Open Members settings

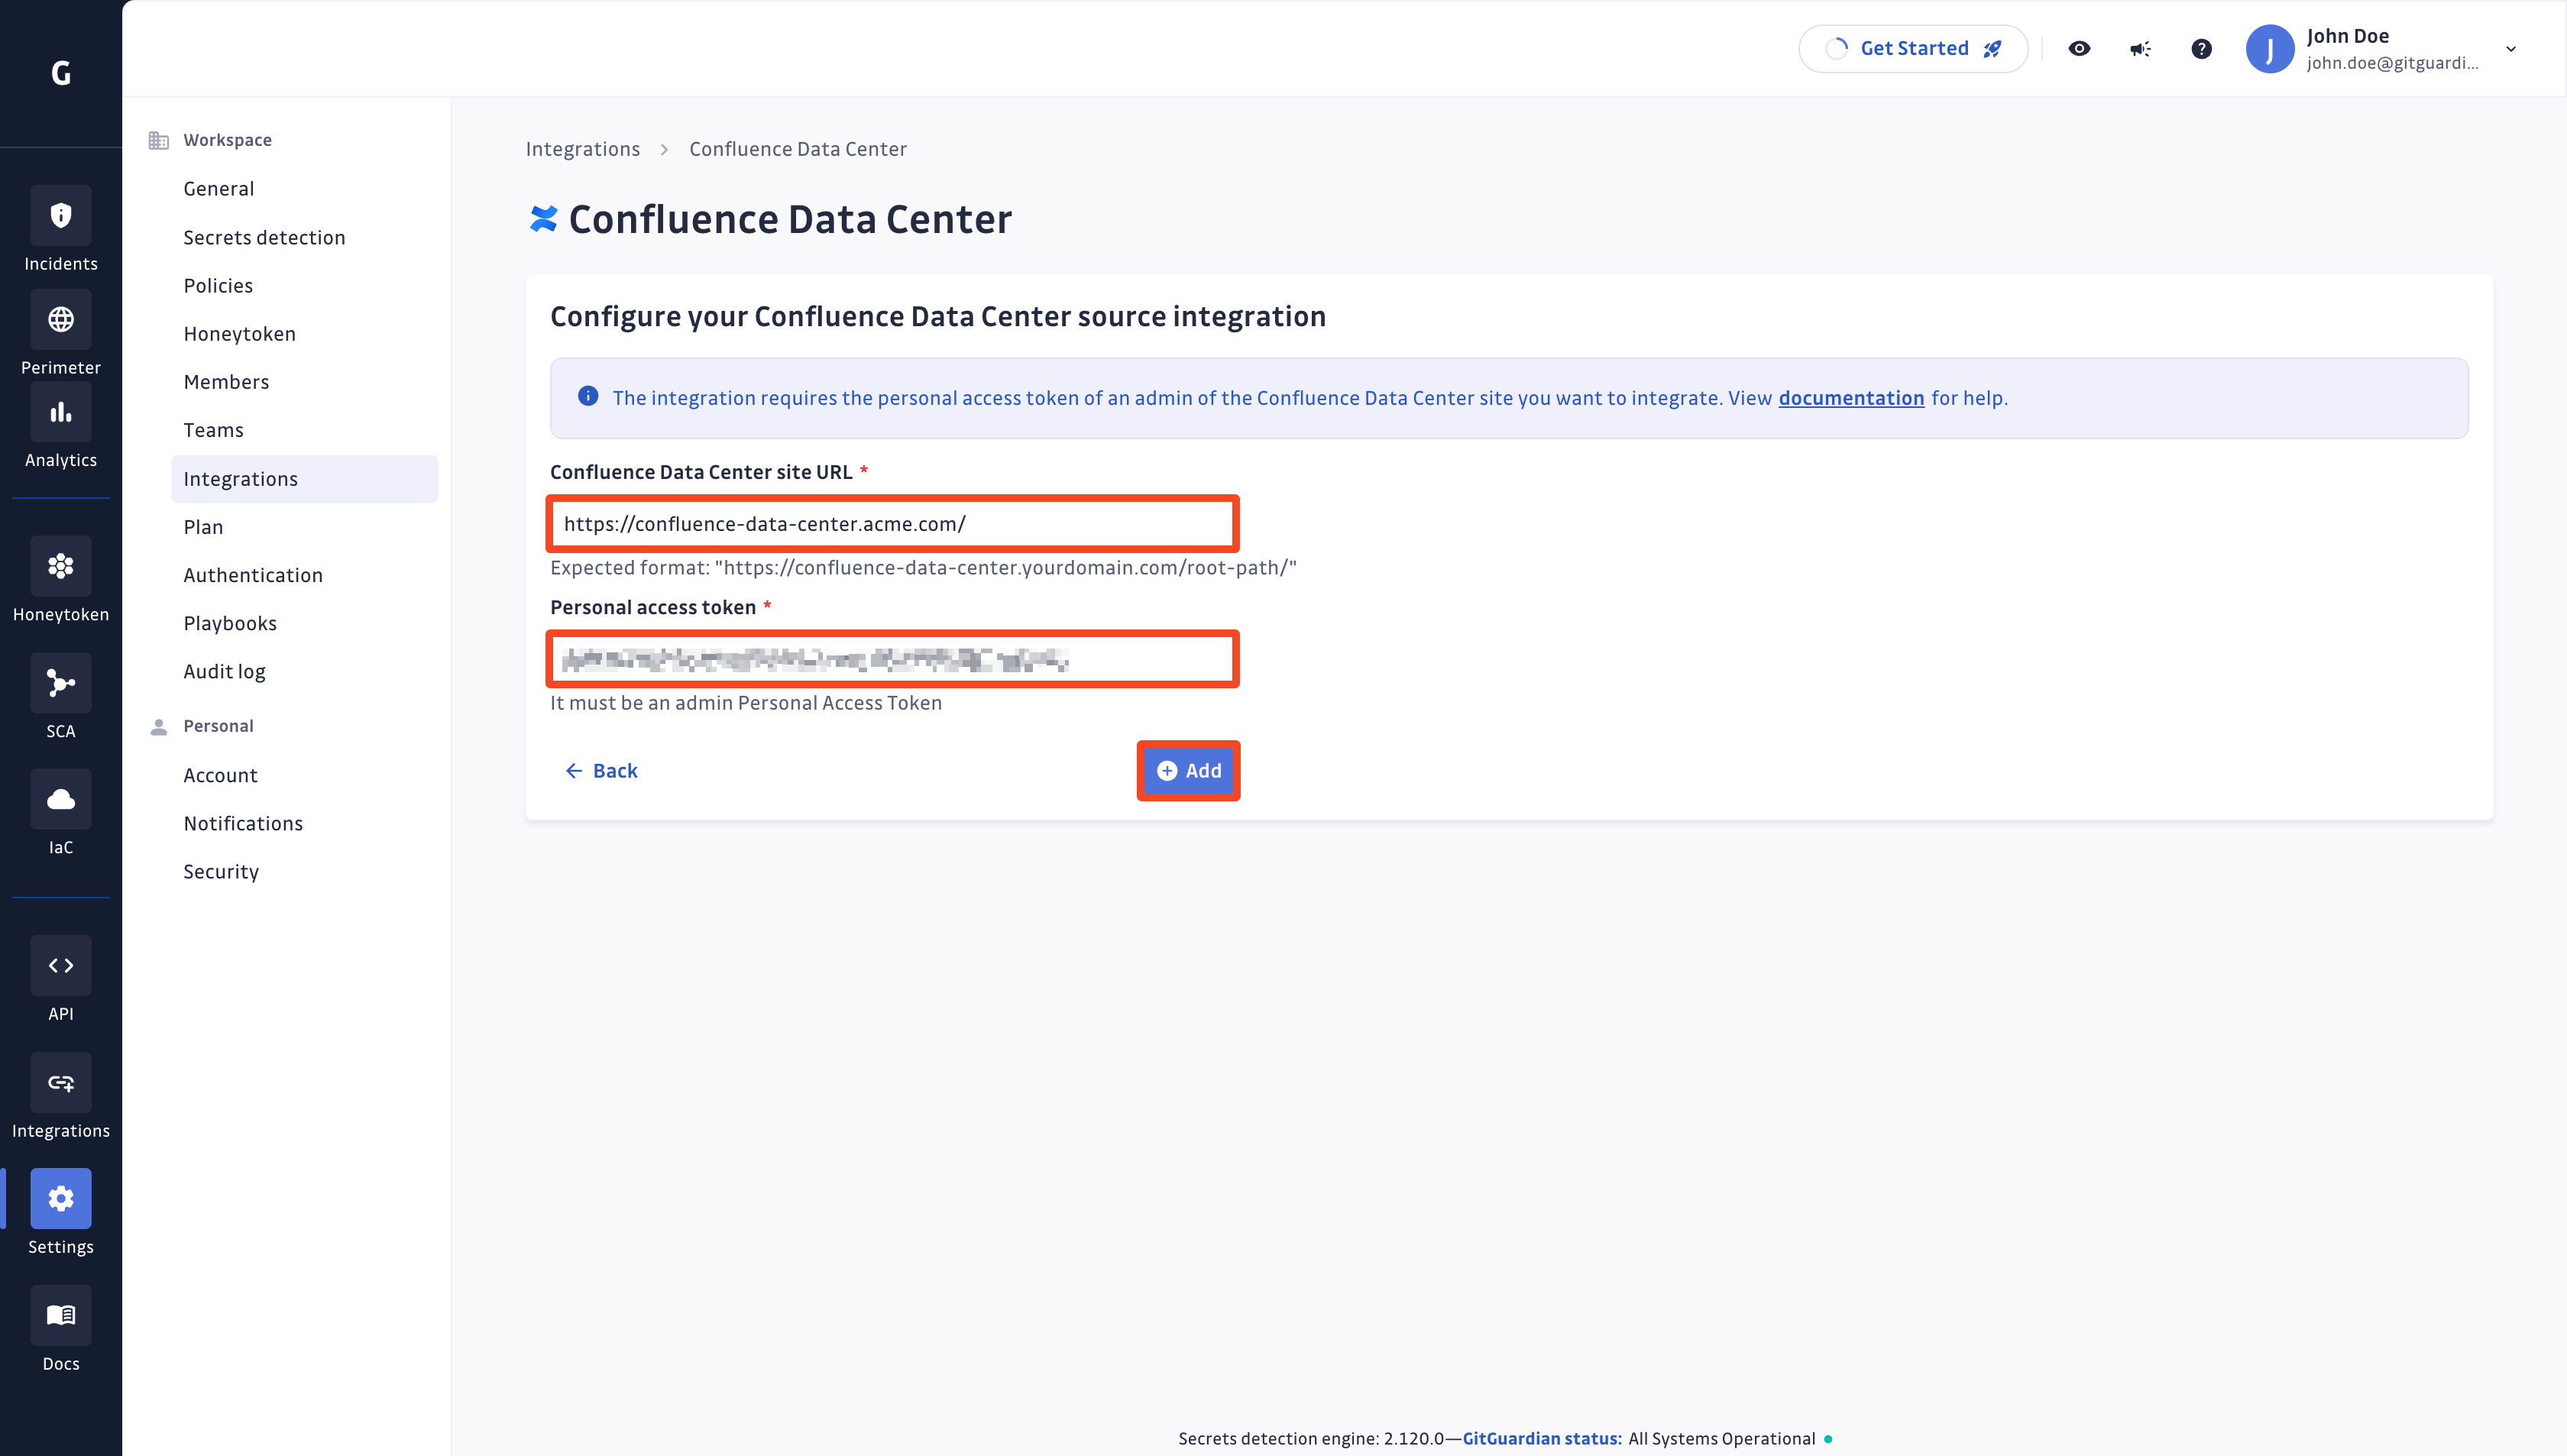coord(304,382)
